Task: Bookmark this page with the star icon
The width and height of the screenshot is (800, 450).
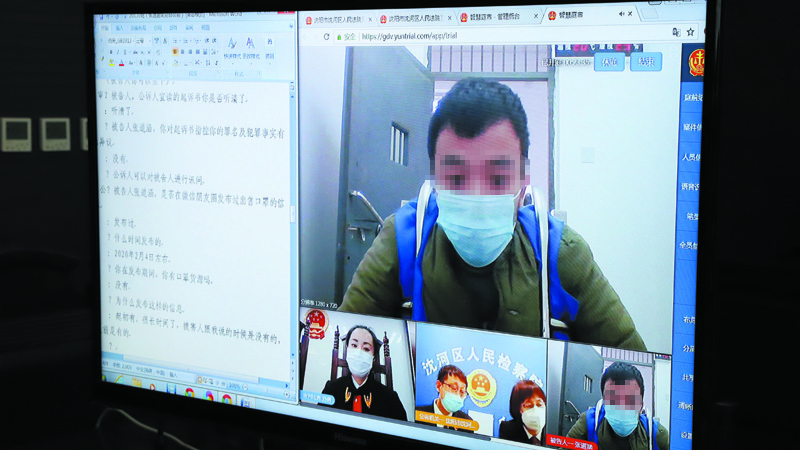Action: (x=690, y=32)
